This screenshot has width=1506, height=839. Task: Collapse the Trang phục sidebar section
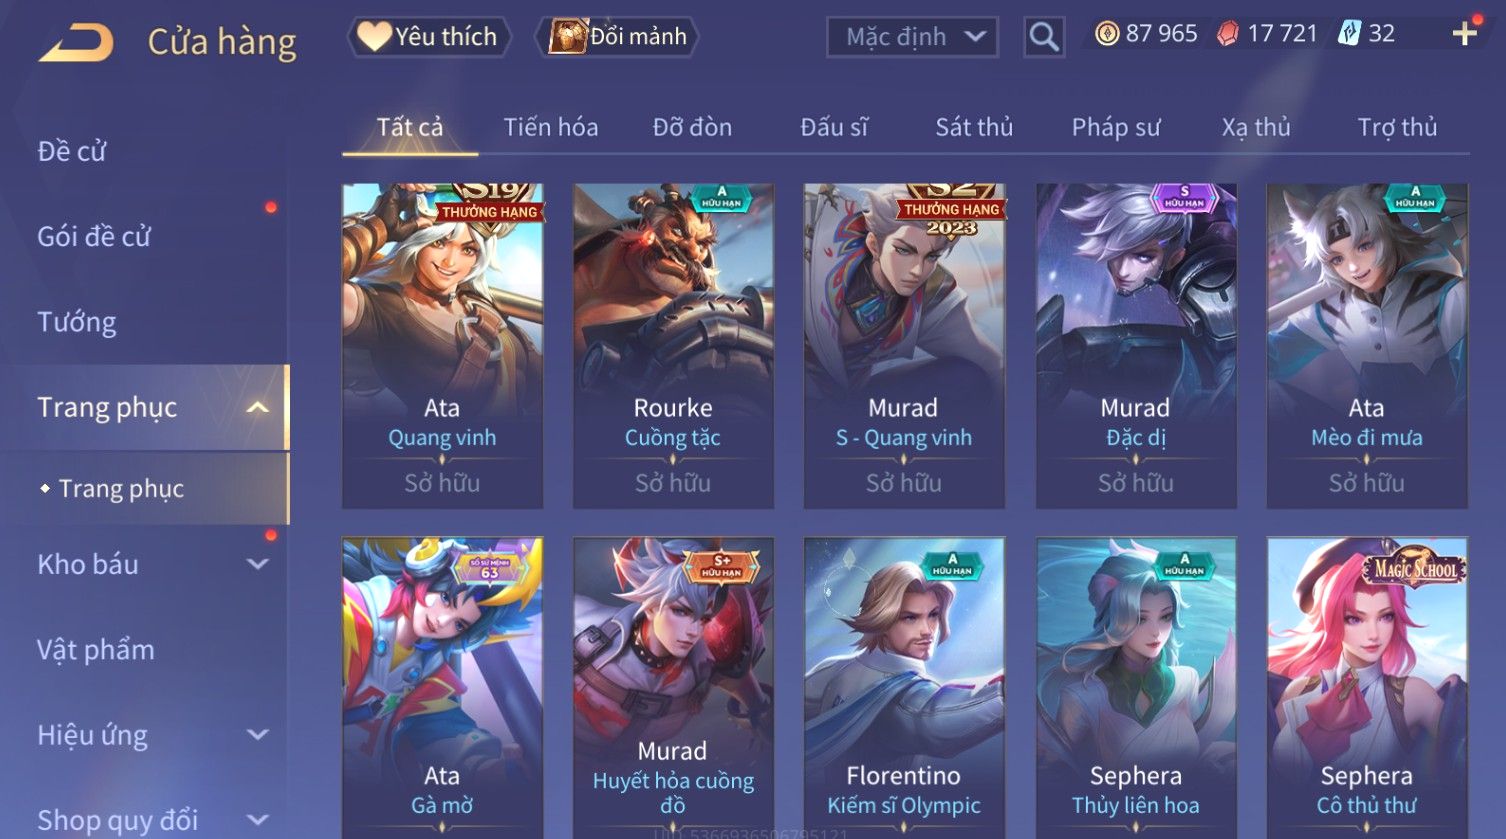coord(257,407)
